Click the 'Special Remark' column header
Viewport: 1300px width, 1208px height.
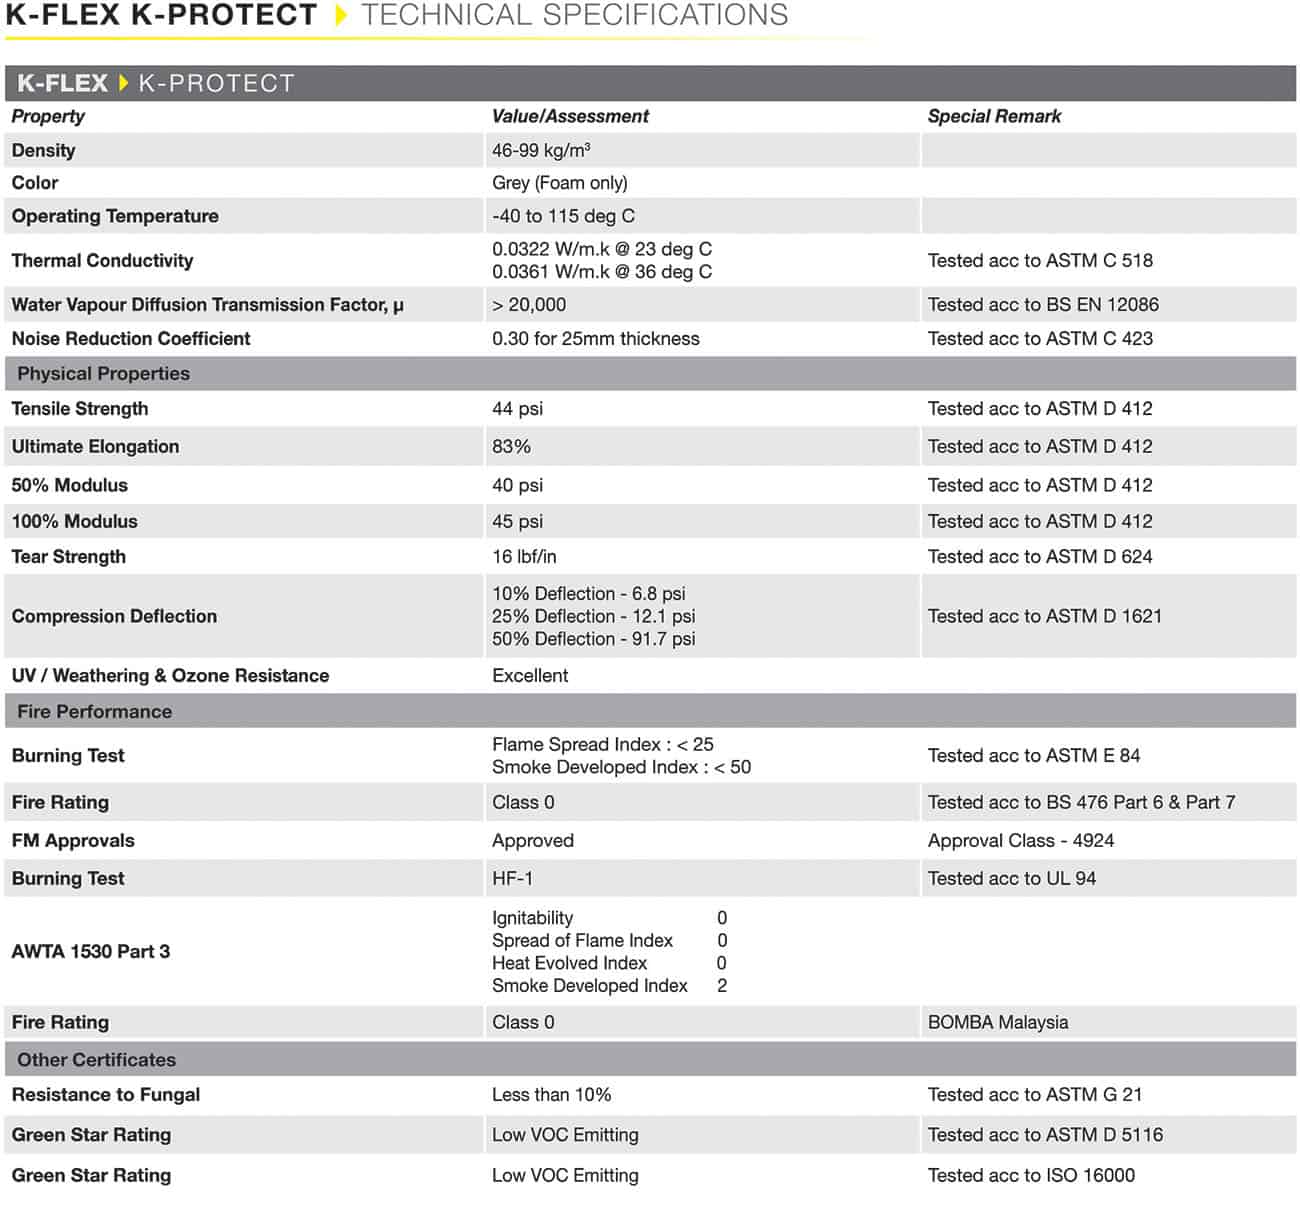(994, 116)
